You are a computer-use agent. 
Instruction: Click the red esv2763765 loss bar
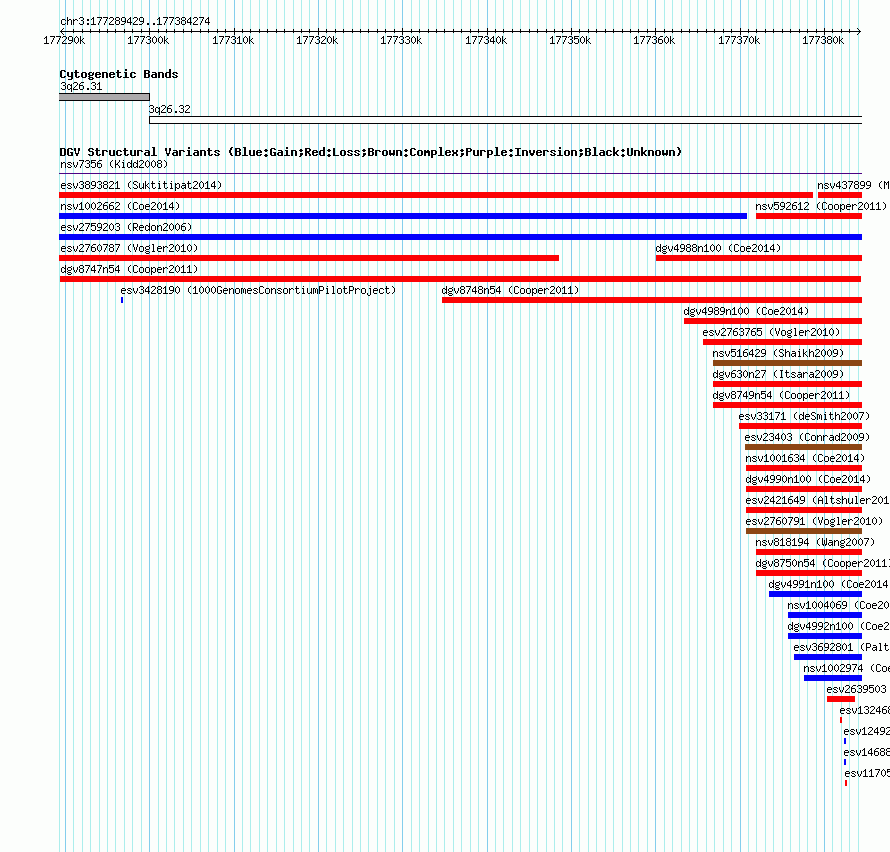tap(782, 342)
